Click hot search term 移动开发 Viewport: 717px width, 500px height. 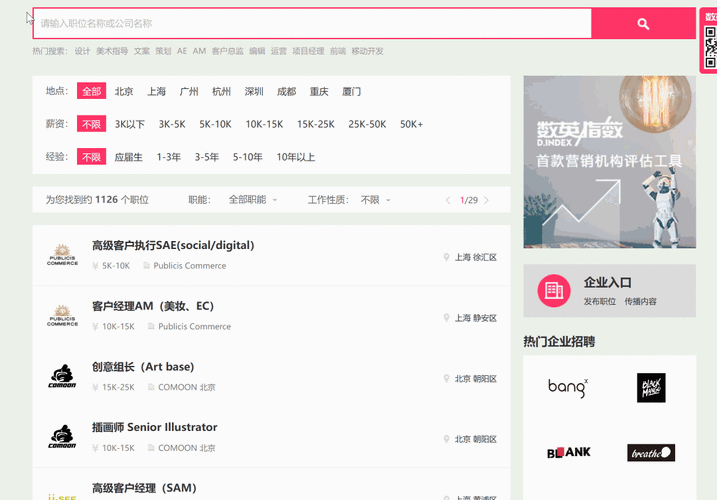point(367,51)
